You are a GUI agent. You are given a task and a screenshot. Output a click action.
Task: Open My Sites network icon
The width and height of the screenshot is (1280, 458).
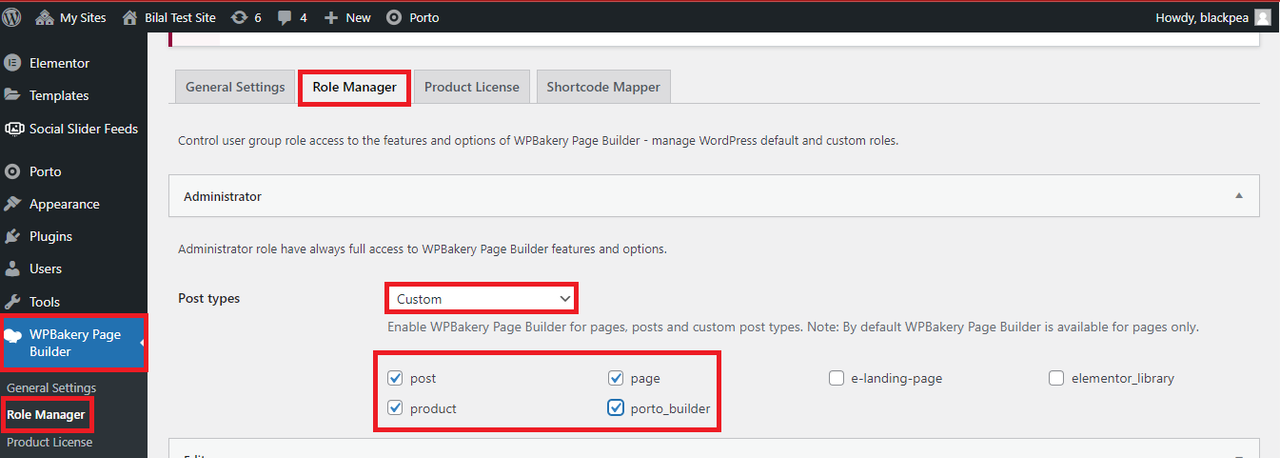(x=44, y=17)
